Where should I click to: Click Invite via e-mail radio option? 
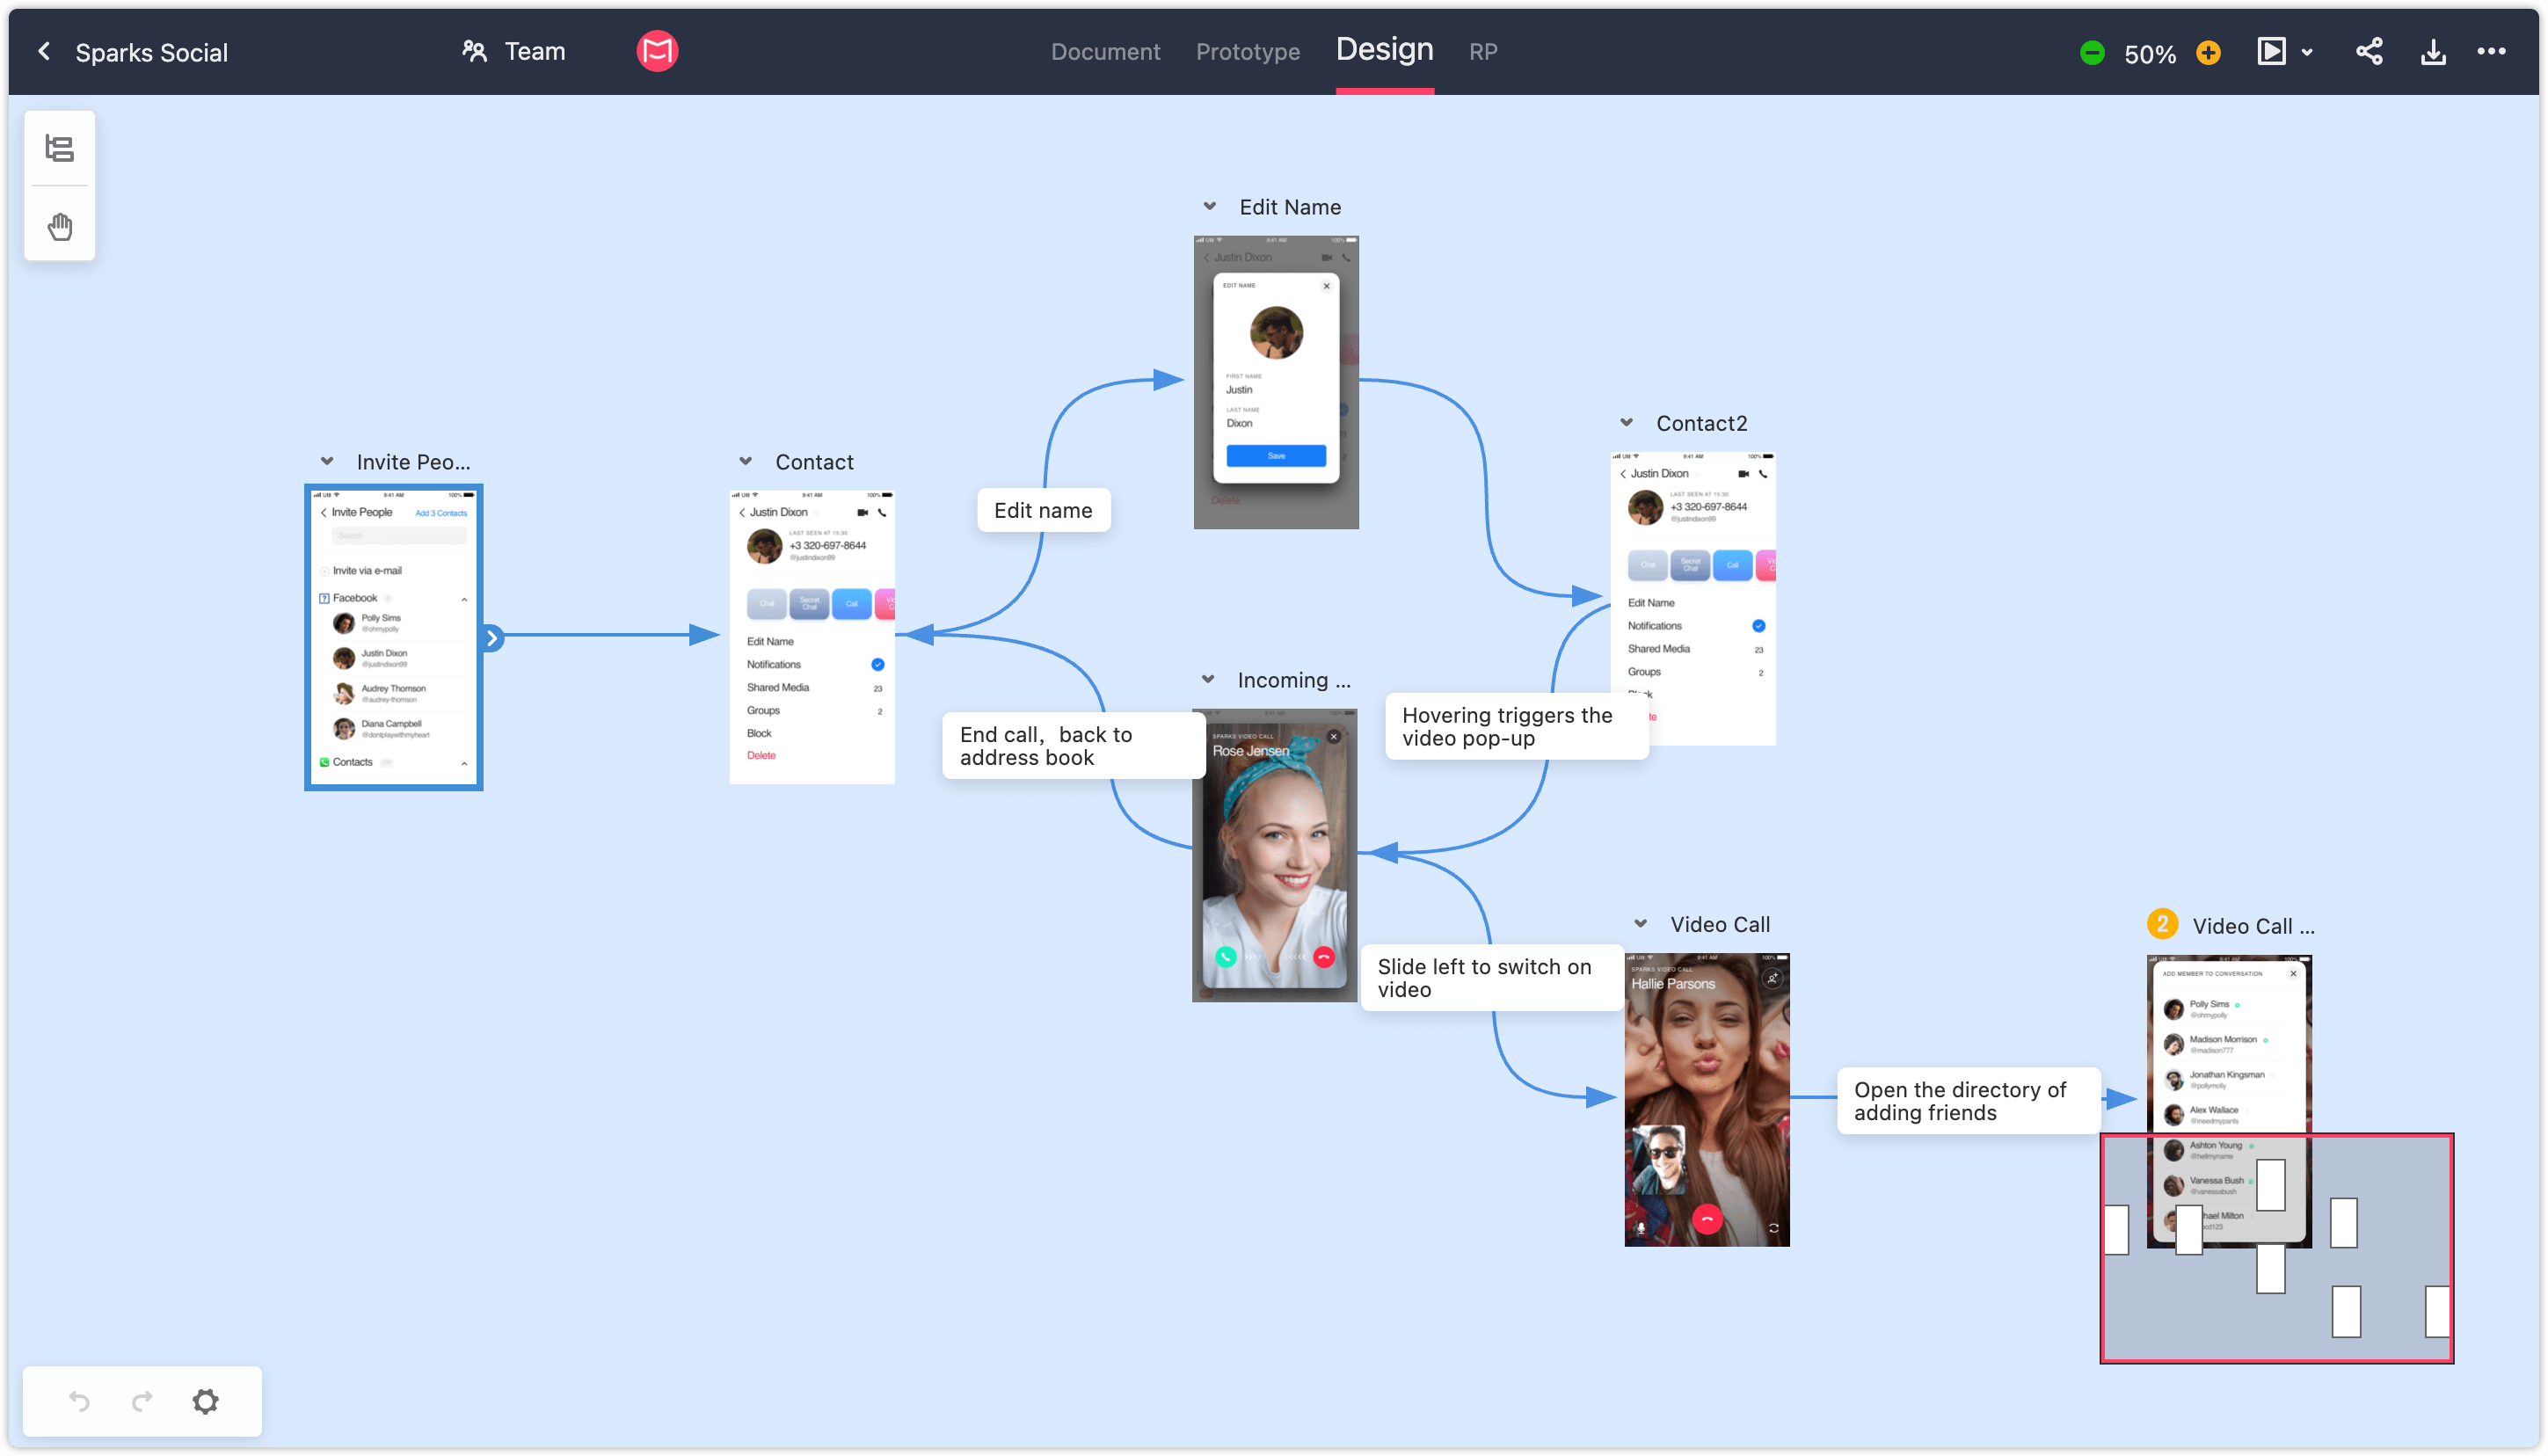(x=325, y=571)
